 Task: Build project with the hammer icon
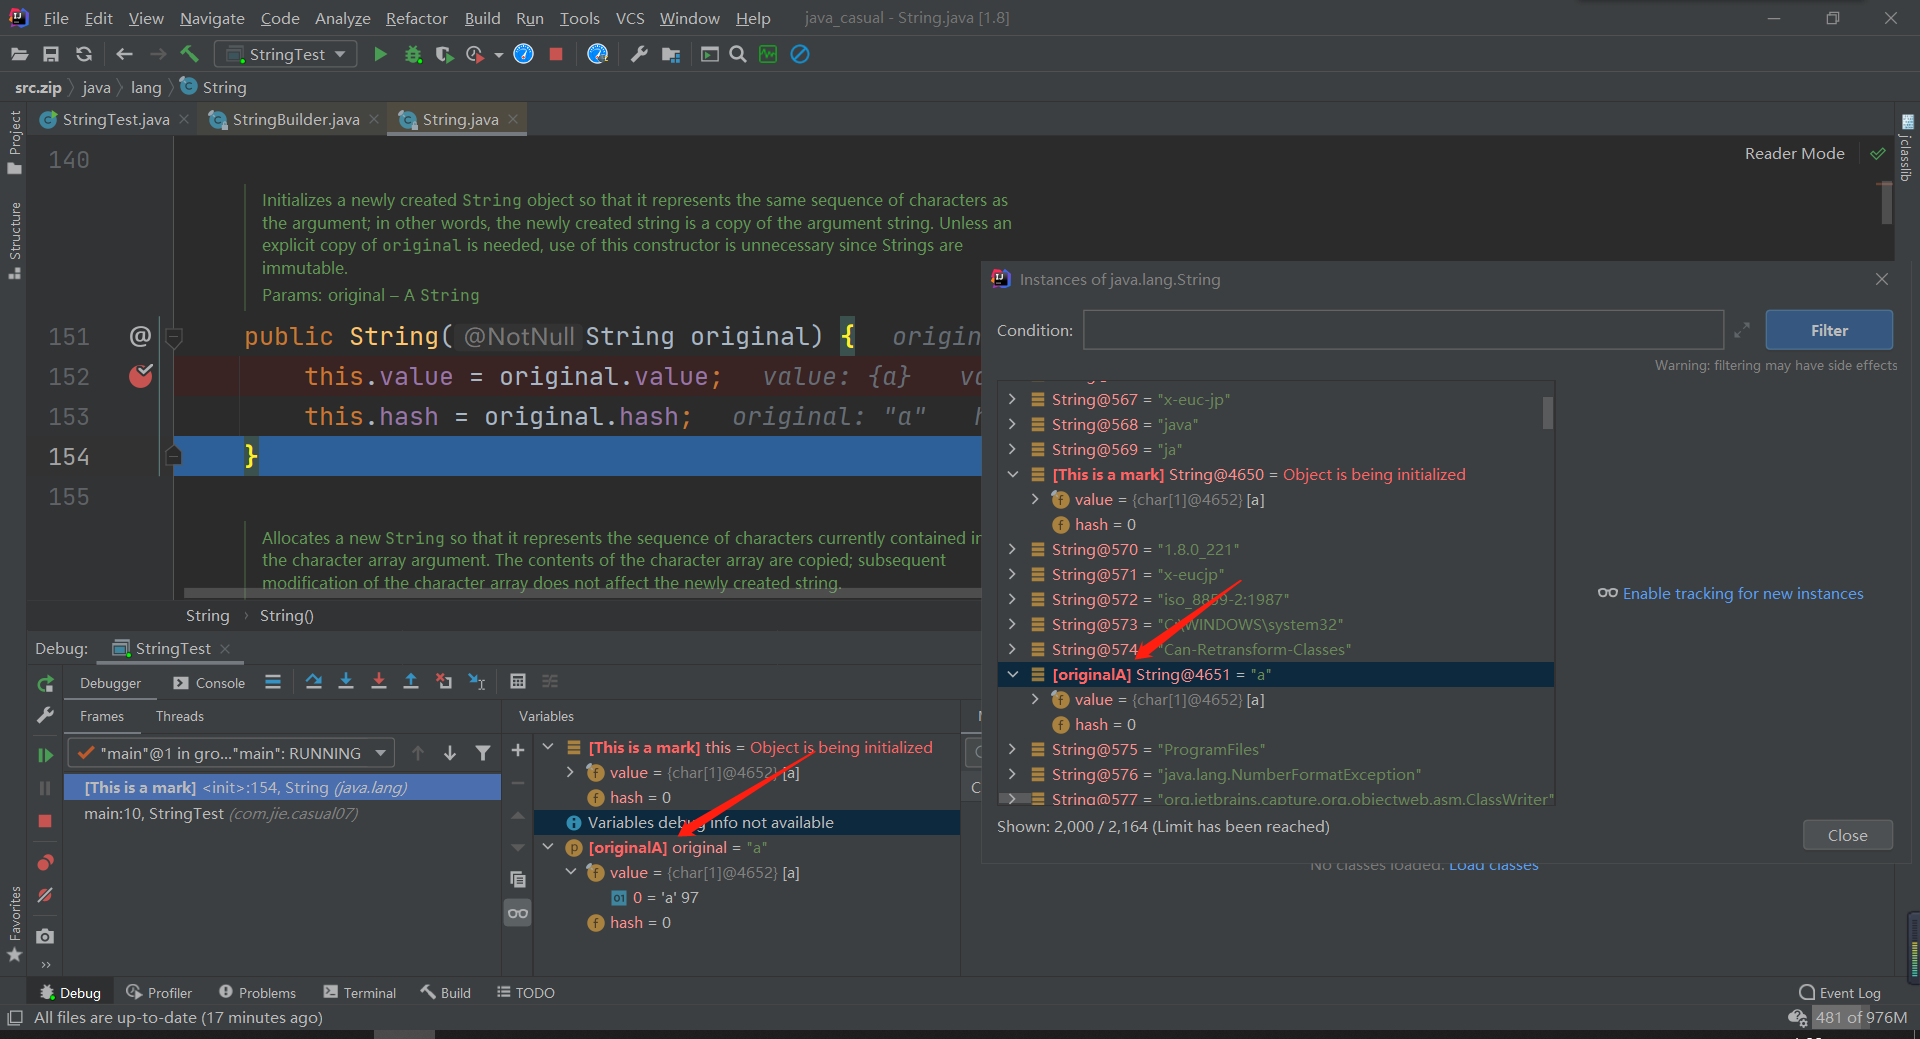[x=189, y=54]
